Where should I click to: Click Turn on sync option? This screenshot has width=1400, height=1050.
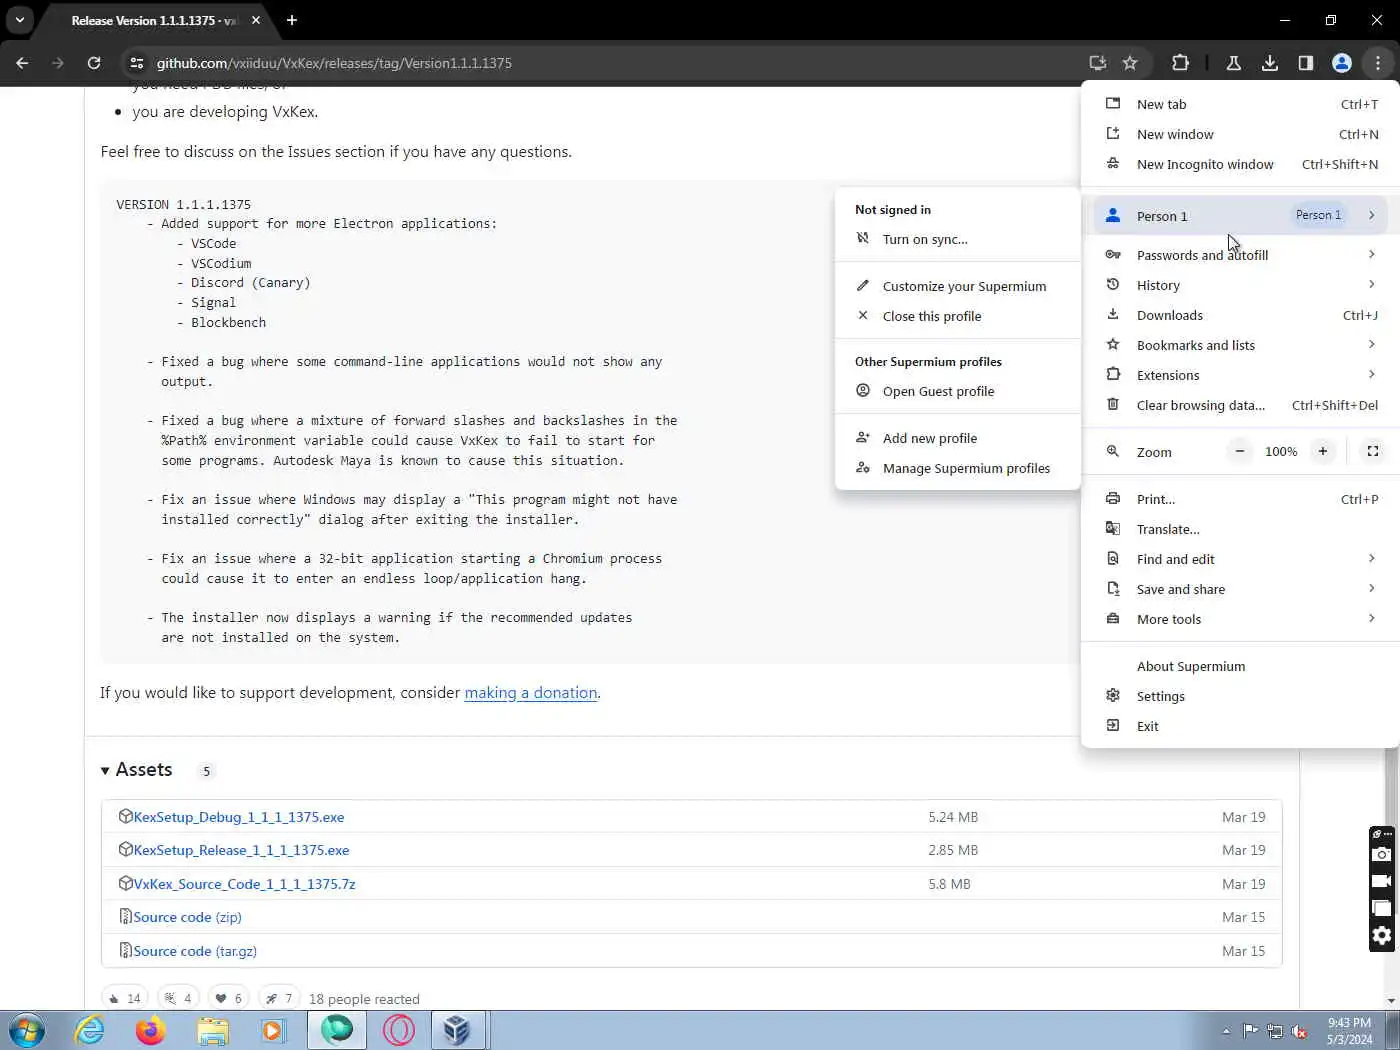click(x=957, y=239)
